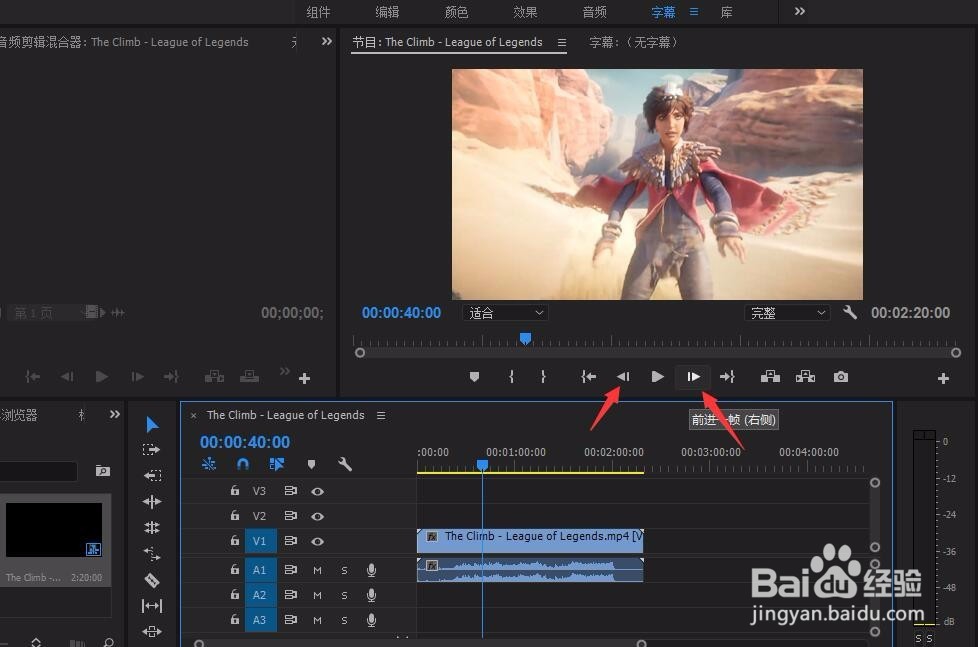This screenshot has width=978, height=647.
Task: Toggle insert sequence as nest option
Action: click(x=209, y=464)
